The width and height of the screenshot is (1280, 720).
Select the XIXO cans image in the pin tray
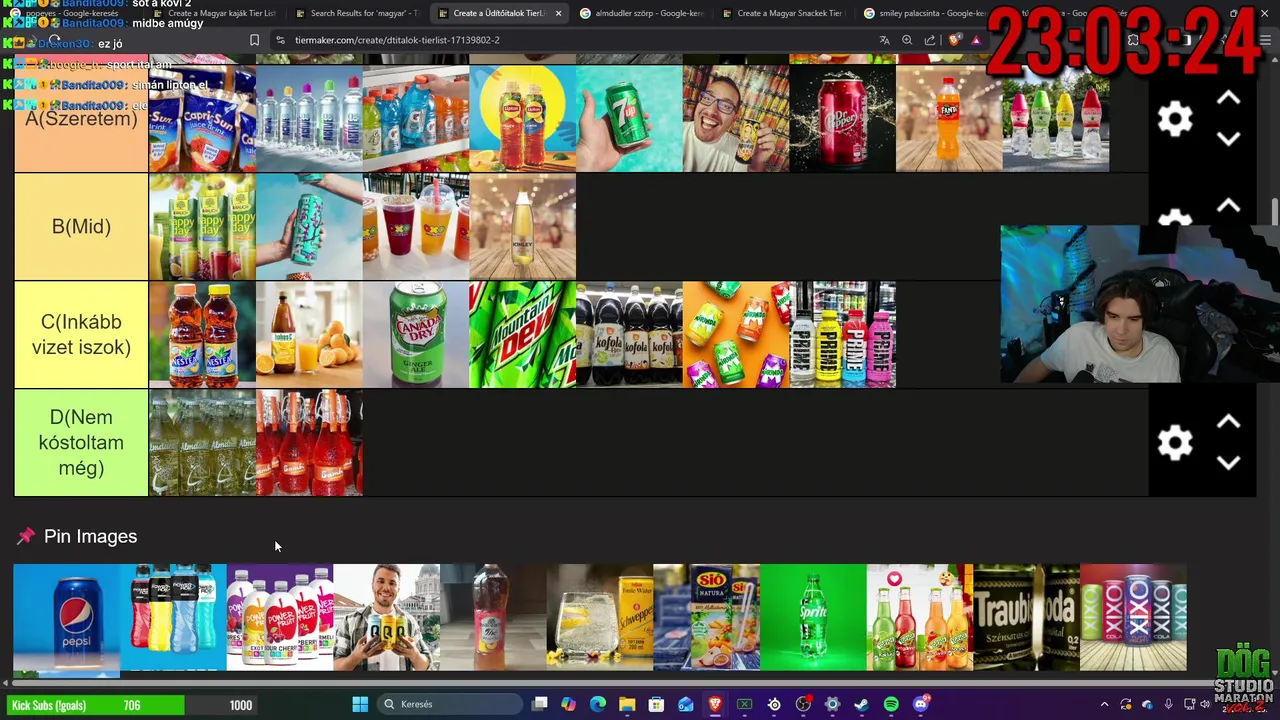coord(1133,617)
